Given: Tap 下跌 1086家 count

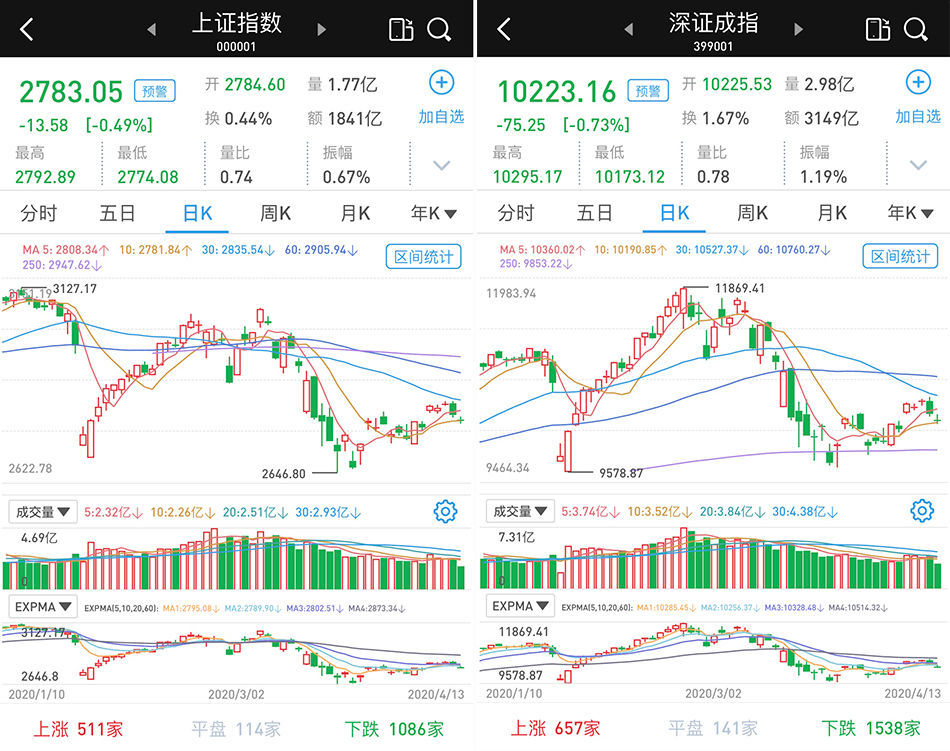Looking at the screenshot, I should (394, 729).
